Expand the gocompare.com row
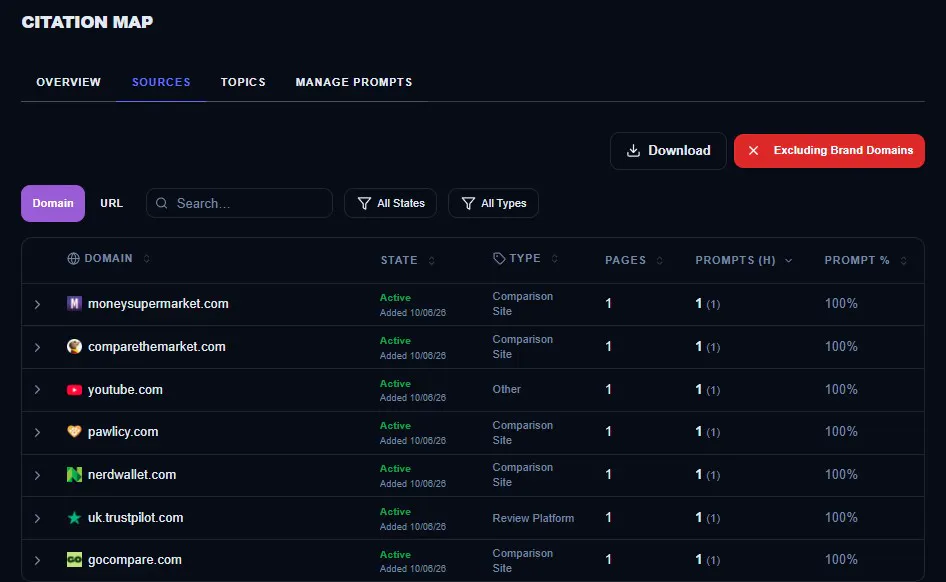Image resolution: width=946 pixels, height=582 pixels. pos(37,560)
